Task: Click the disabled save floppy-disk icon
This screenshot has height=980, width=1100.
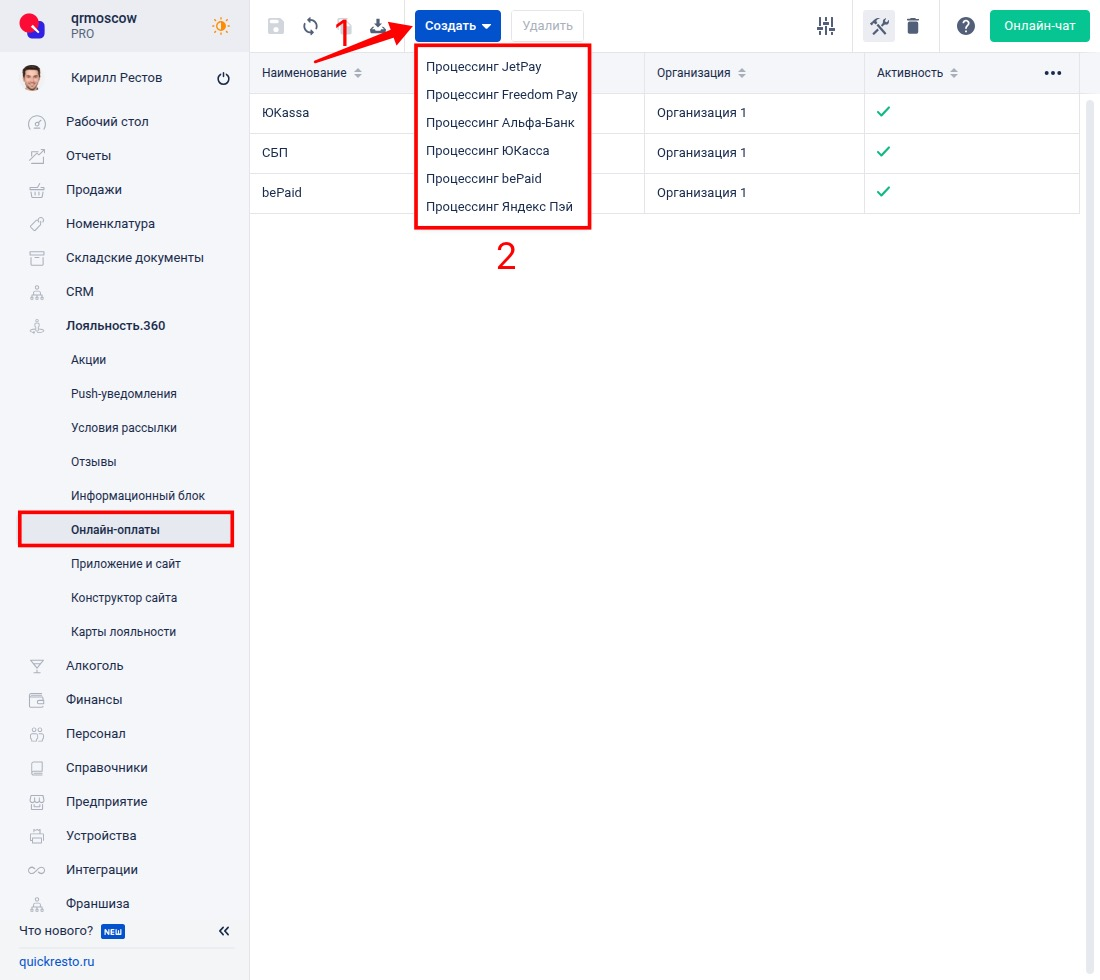Action: 276,27
